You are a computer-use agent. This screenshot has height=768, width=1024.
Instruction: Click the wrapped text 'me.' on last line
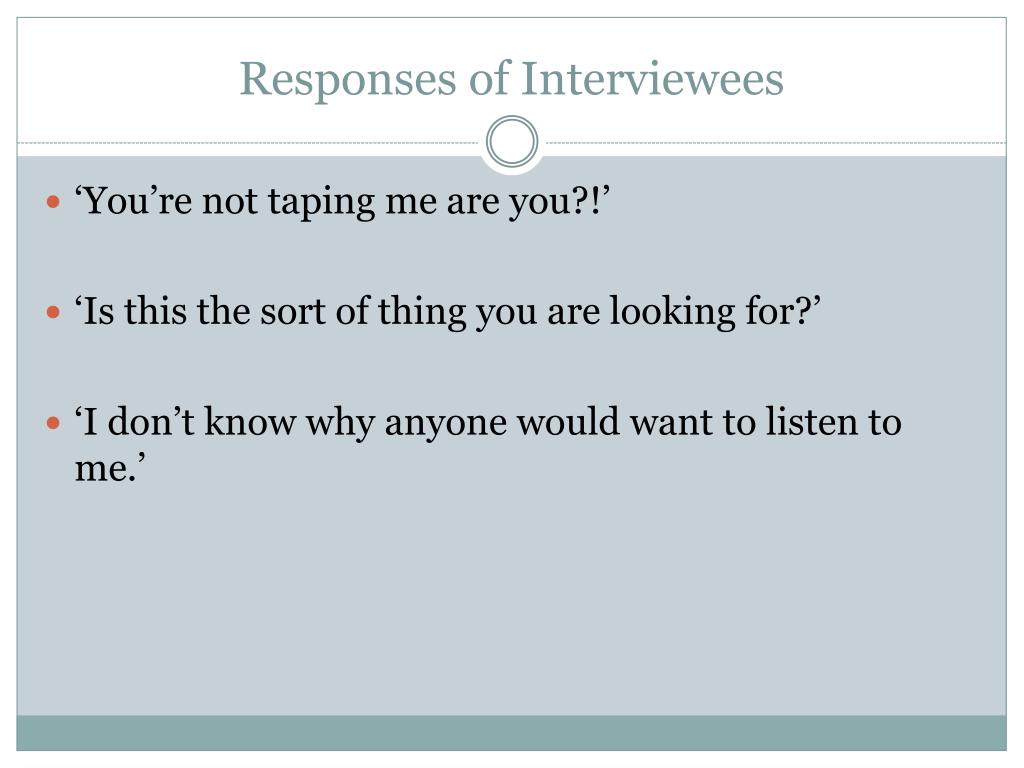point(110,468)
